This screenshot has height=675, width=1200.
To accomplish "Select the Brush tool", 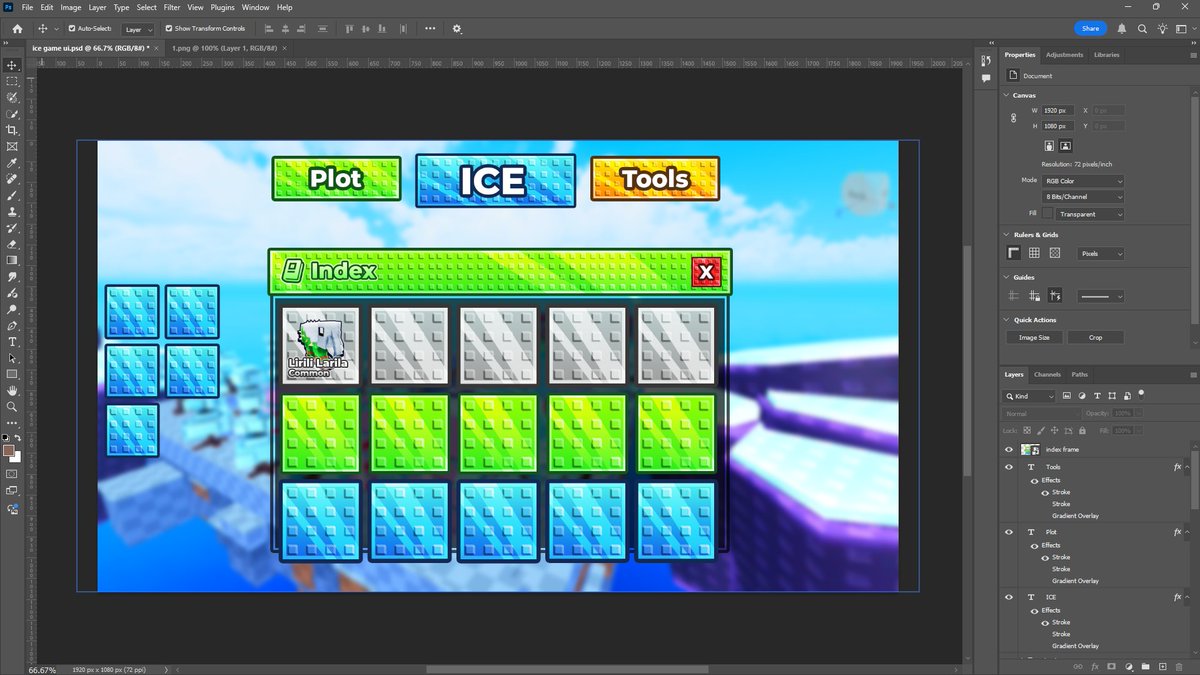I will [x=12, y=195].
